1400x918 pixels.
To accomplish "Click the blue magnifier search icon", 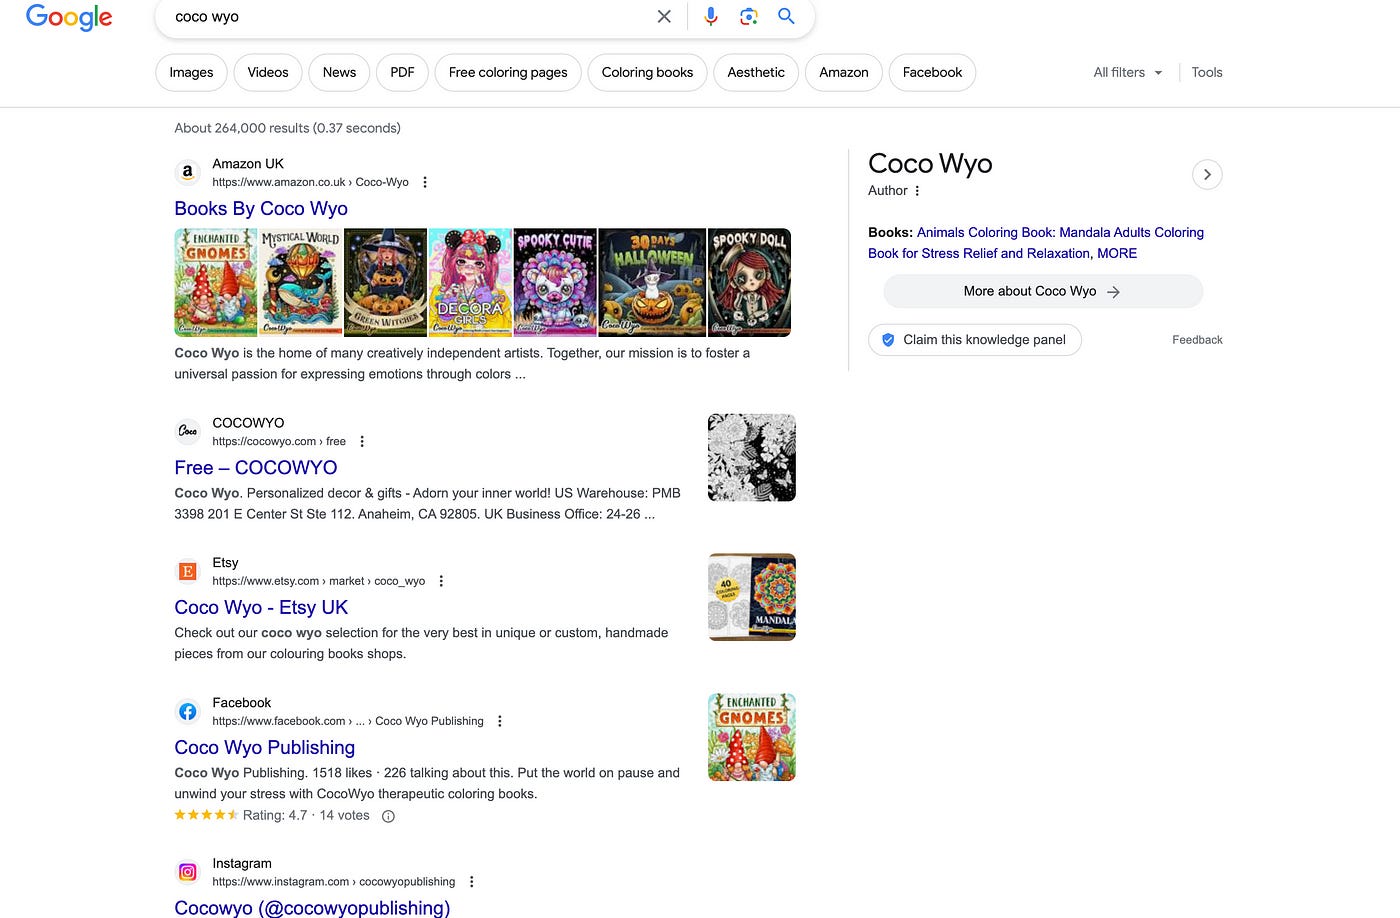I will (x=786, y=16).
